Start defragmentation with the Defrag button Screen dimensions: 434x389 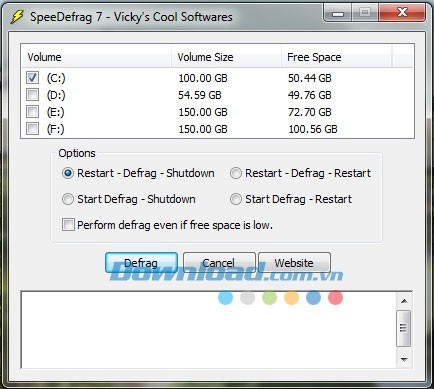pos(141,263)
